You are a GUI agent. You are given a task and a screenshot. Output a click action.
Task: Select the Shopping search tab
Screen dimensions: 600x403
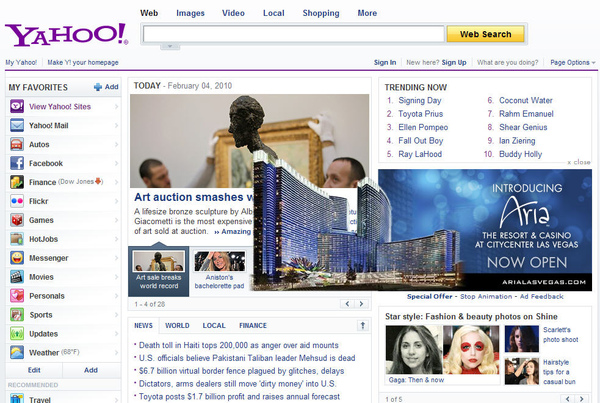pos(321,13)
